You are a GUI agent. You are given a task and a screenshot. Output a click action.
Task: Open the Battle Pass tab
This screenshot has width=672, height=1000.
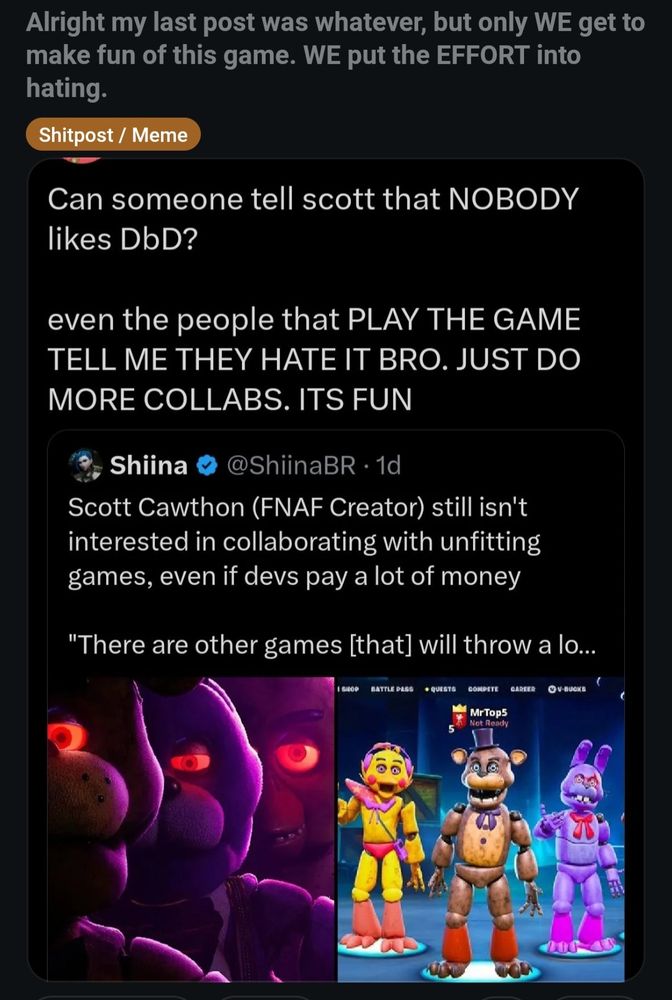(392, 689)
